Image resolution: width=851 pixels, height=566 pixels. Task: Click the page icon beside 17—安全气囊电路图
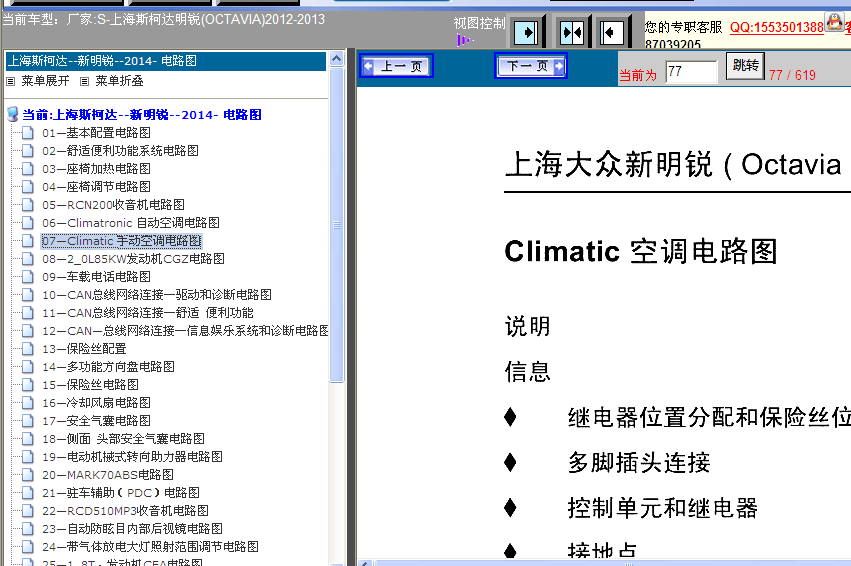point(28,421)
